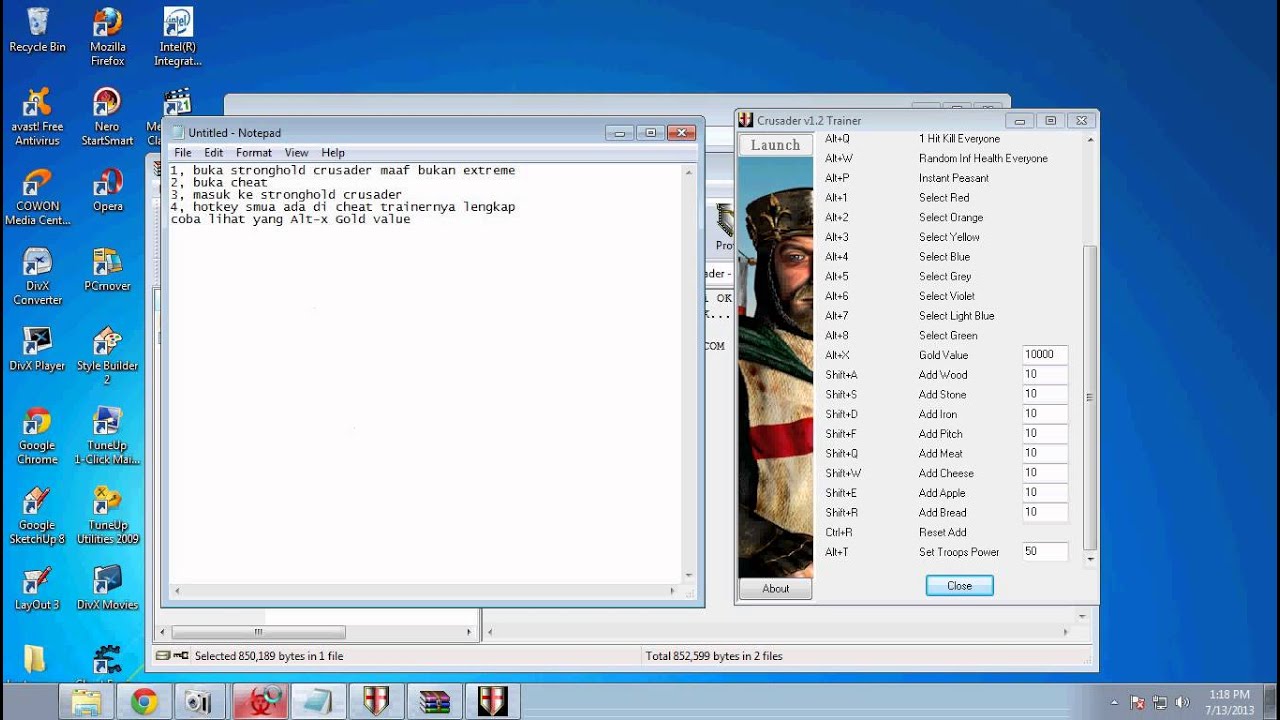Click the Add Wood value field
This screenshot has height=720, width=1280.
click(1045, 374)
